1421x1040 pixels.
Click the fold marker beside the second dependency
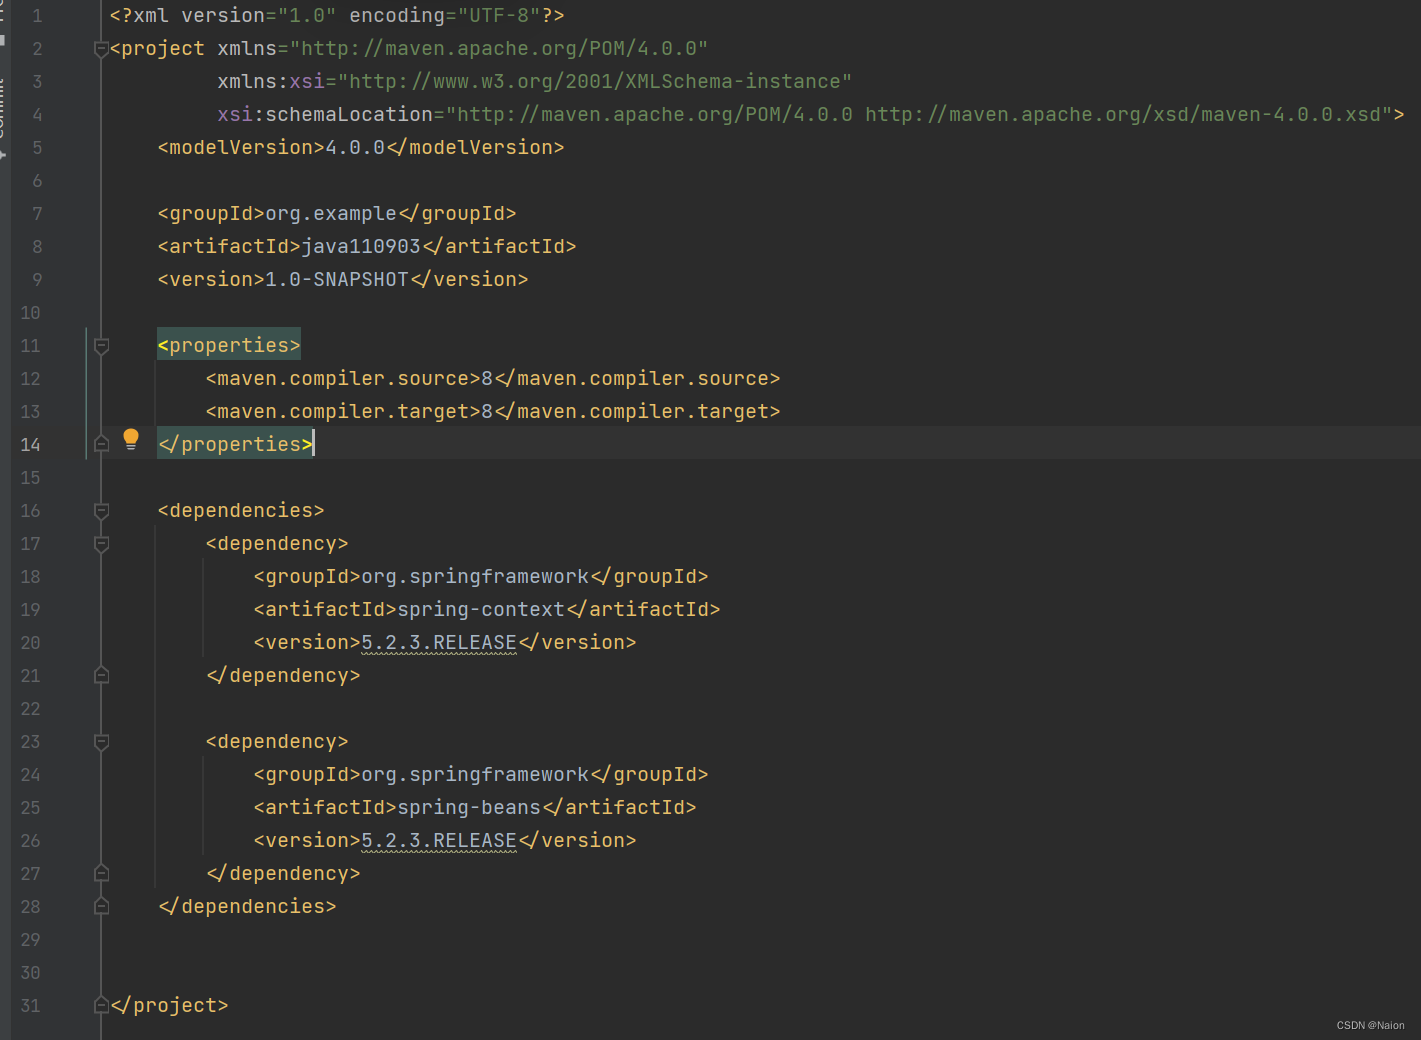[100, 742]
